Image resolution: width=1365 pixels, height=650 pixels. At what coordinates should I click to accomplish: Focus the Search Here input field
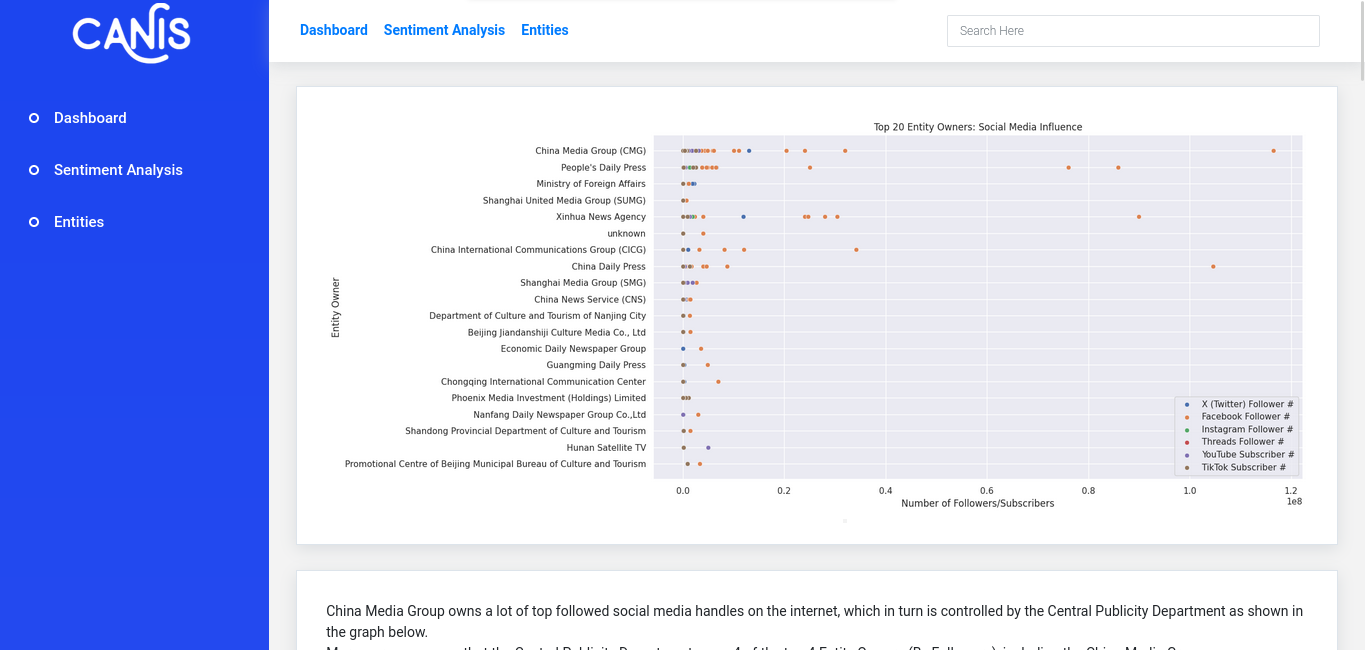click(x=1133, y=31)
